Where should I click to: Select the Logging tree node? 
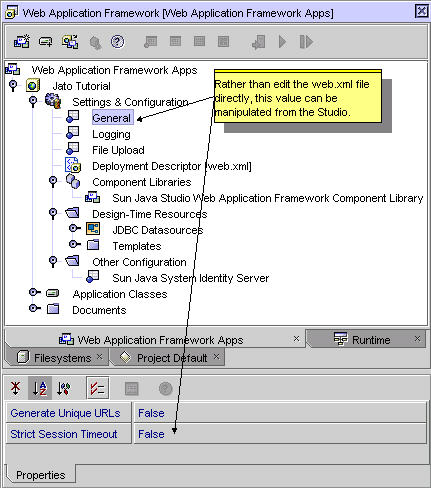[111, 134]
